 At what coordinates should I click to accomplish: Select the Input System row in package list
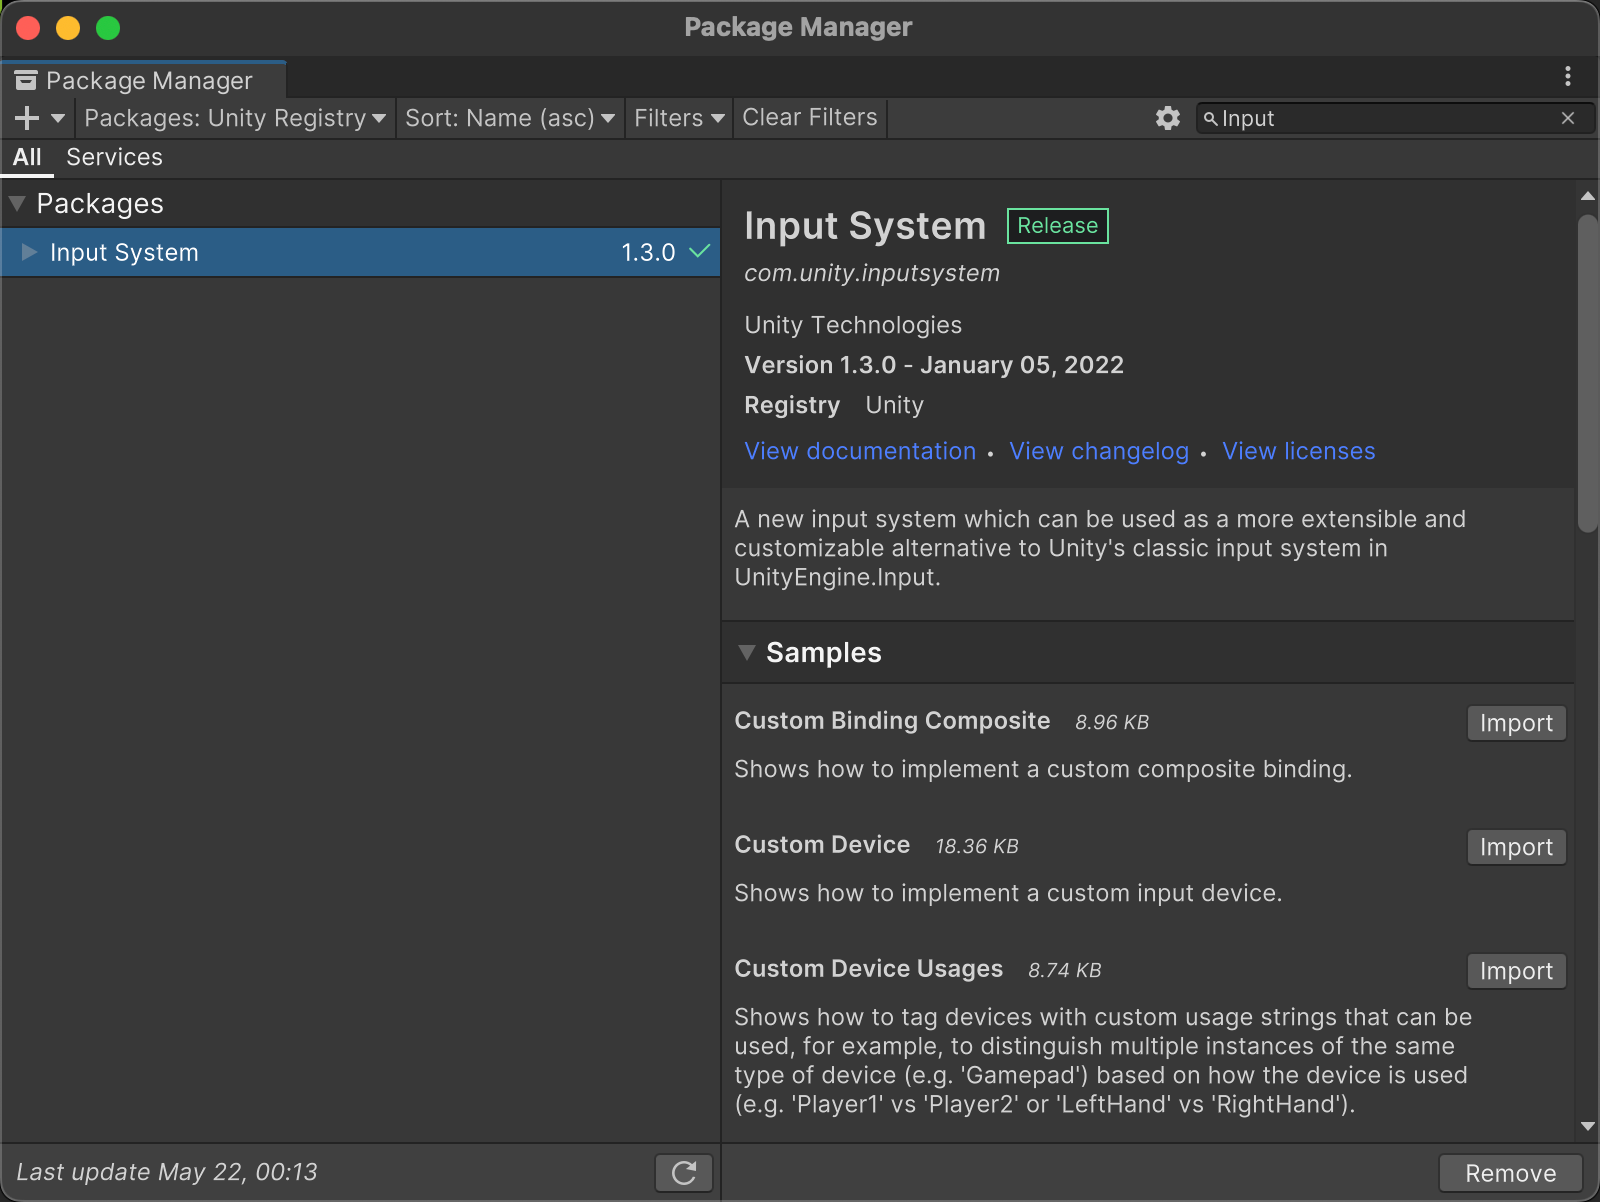pyautogui.click(x=360, y=252)
